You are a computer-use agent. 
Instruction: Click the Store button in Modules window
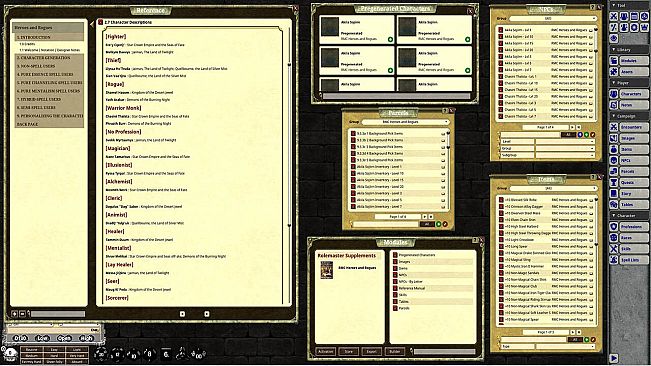pyautogui.click(x=349, y=351)
